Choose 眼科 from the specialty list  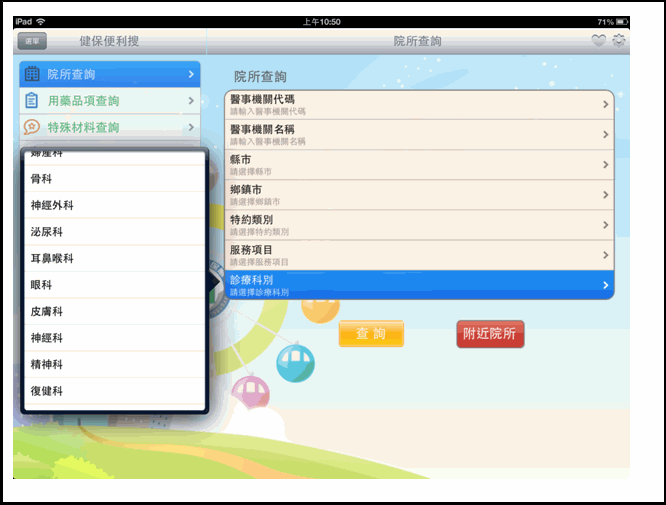pos(115,285)
